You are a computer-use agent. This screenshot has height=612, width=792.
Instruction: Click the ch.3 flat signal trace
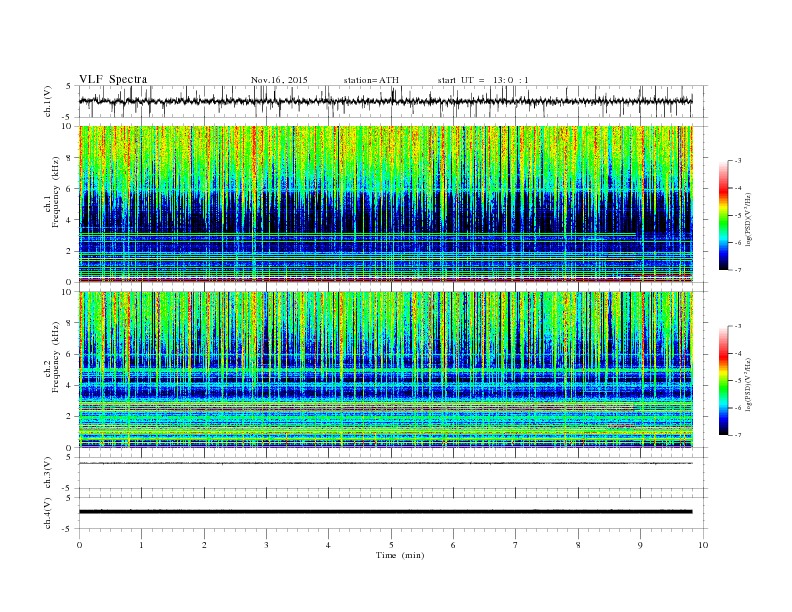385,463
